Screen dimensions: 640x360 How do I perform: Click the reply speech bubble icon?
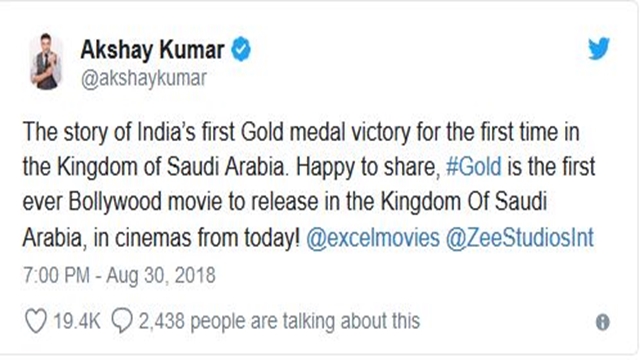(x=122, y=321)
